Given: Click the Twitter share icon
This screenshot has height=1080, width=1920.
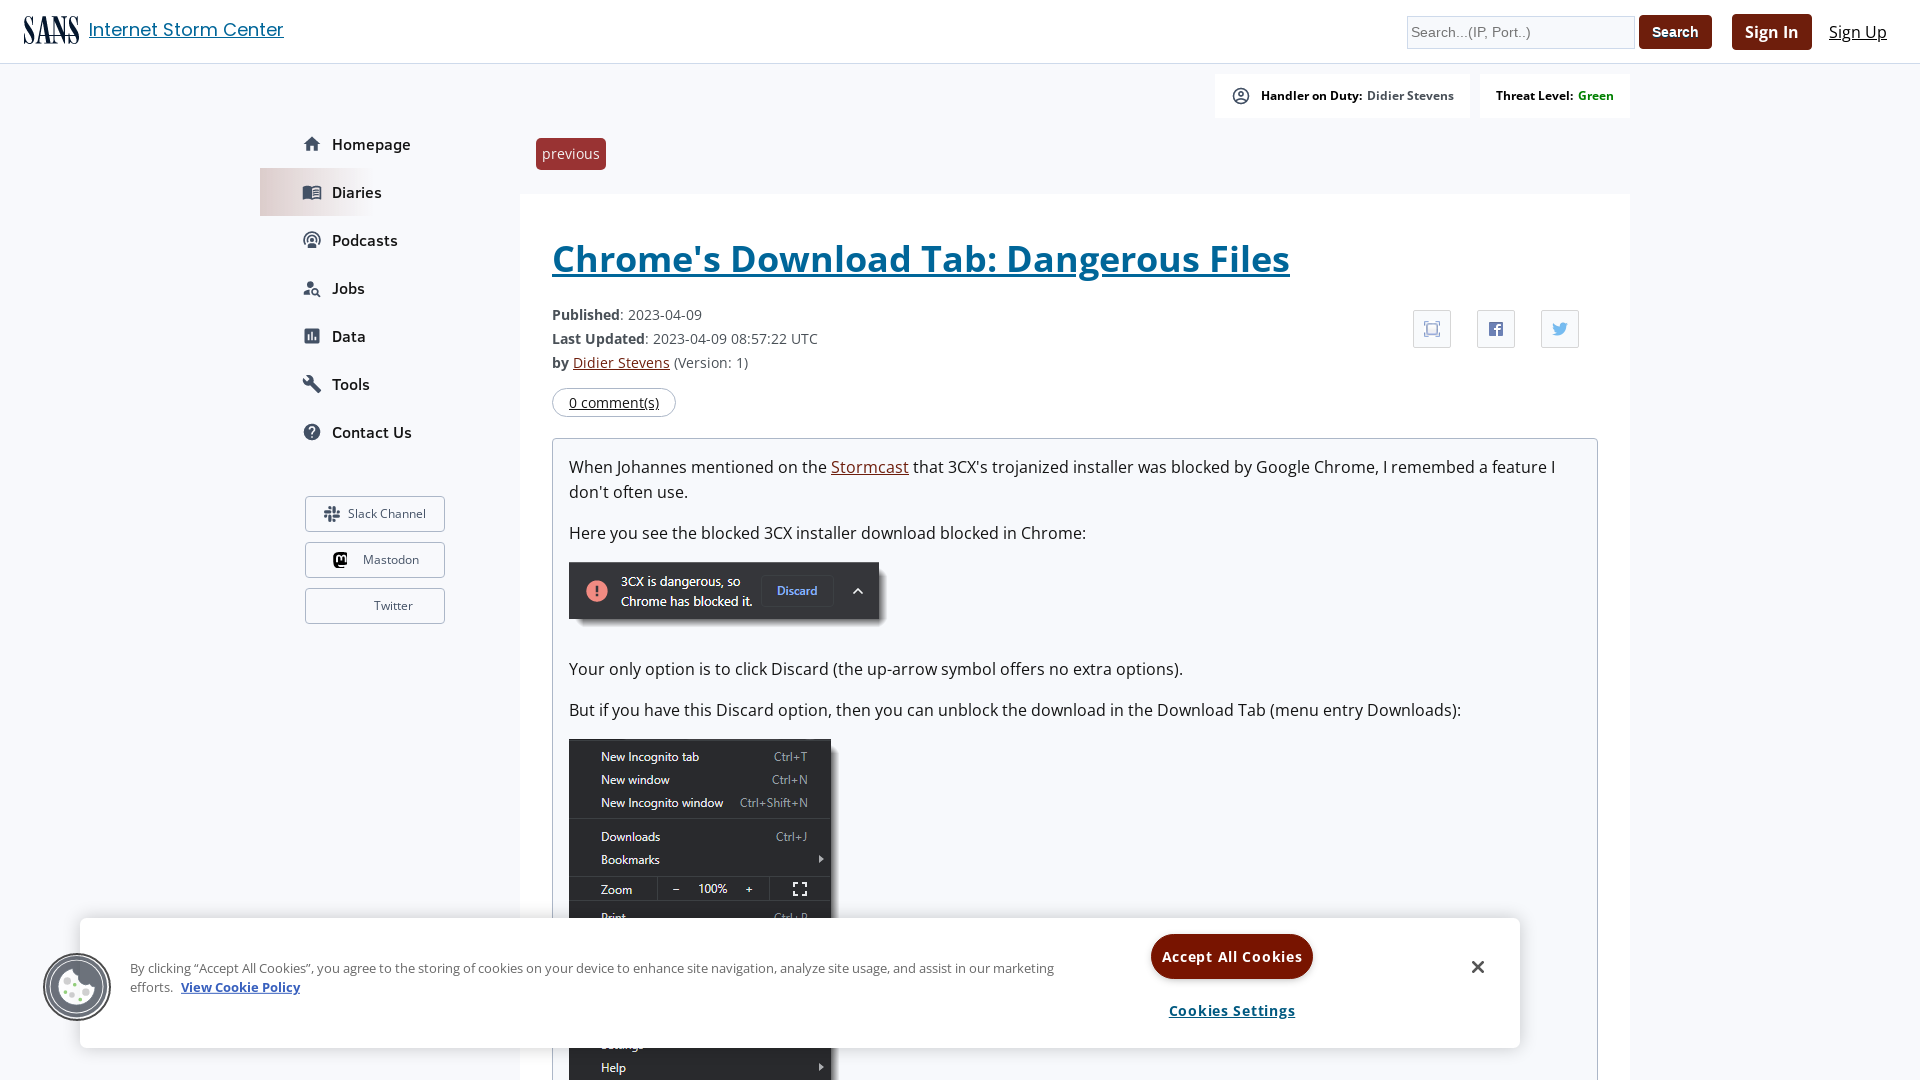Looking at the screenshot, I should click(1560, 328).
